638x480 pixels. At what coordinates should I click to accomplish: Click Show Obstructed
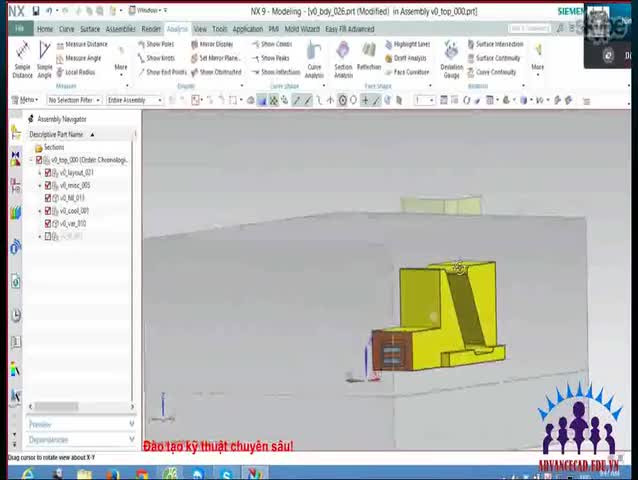tap(216, 72)
